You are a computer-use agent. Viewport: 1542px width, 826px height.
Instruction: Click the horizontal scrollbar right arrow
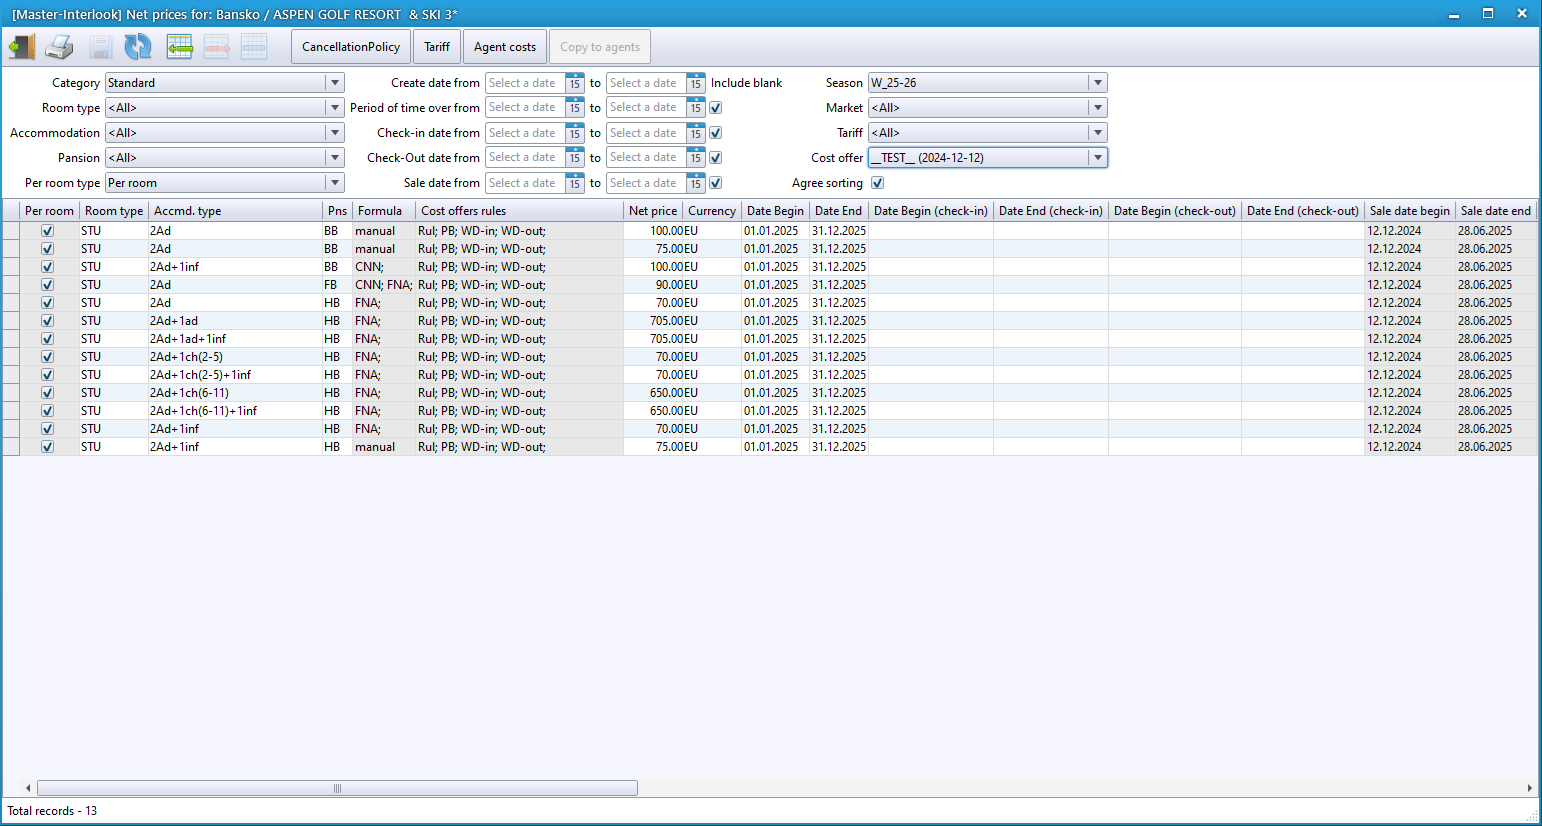click(x=1530, y=788)
